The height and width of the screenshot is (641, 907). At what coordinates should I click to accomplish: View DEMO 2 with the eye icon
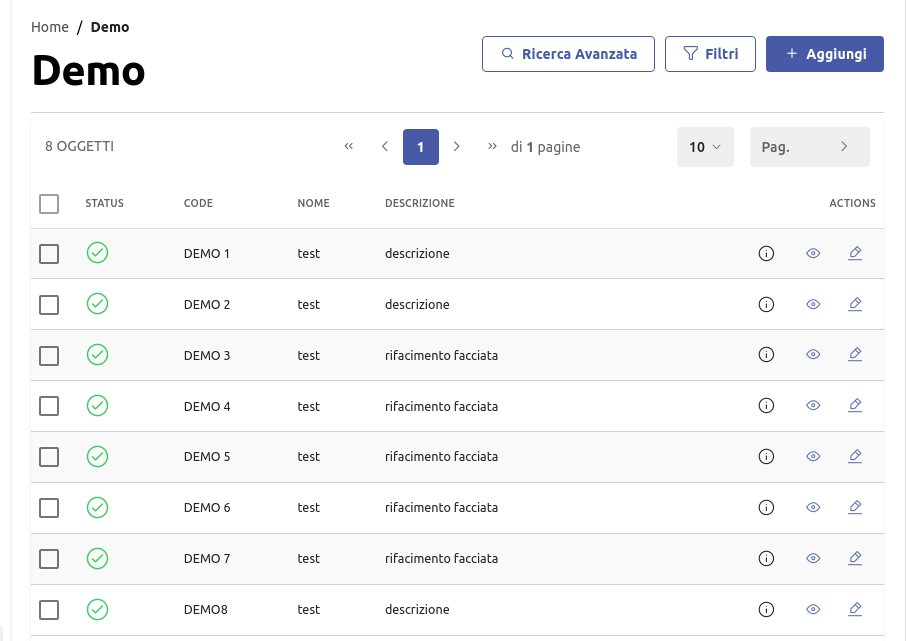[x=813, y=304]
